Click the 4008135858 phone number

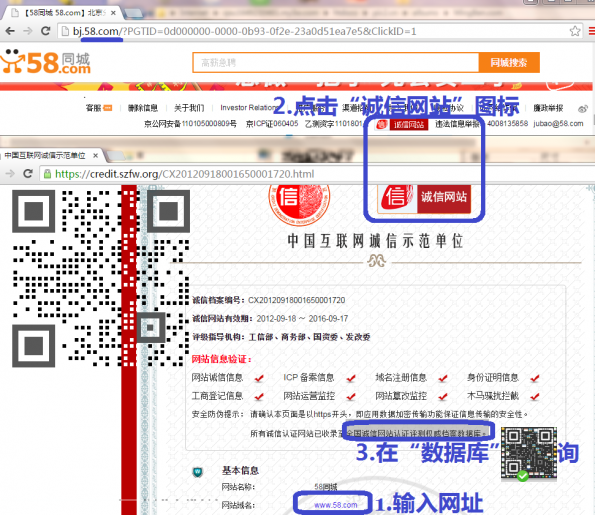click(x=507, y=123)
